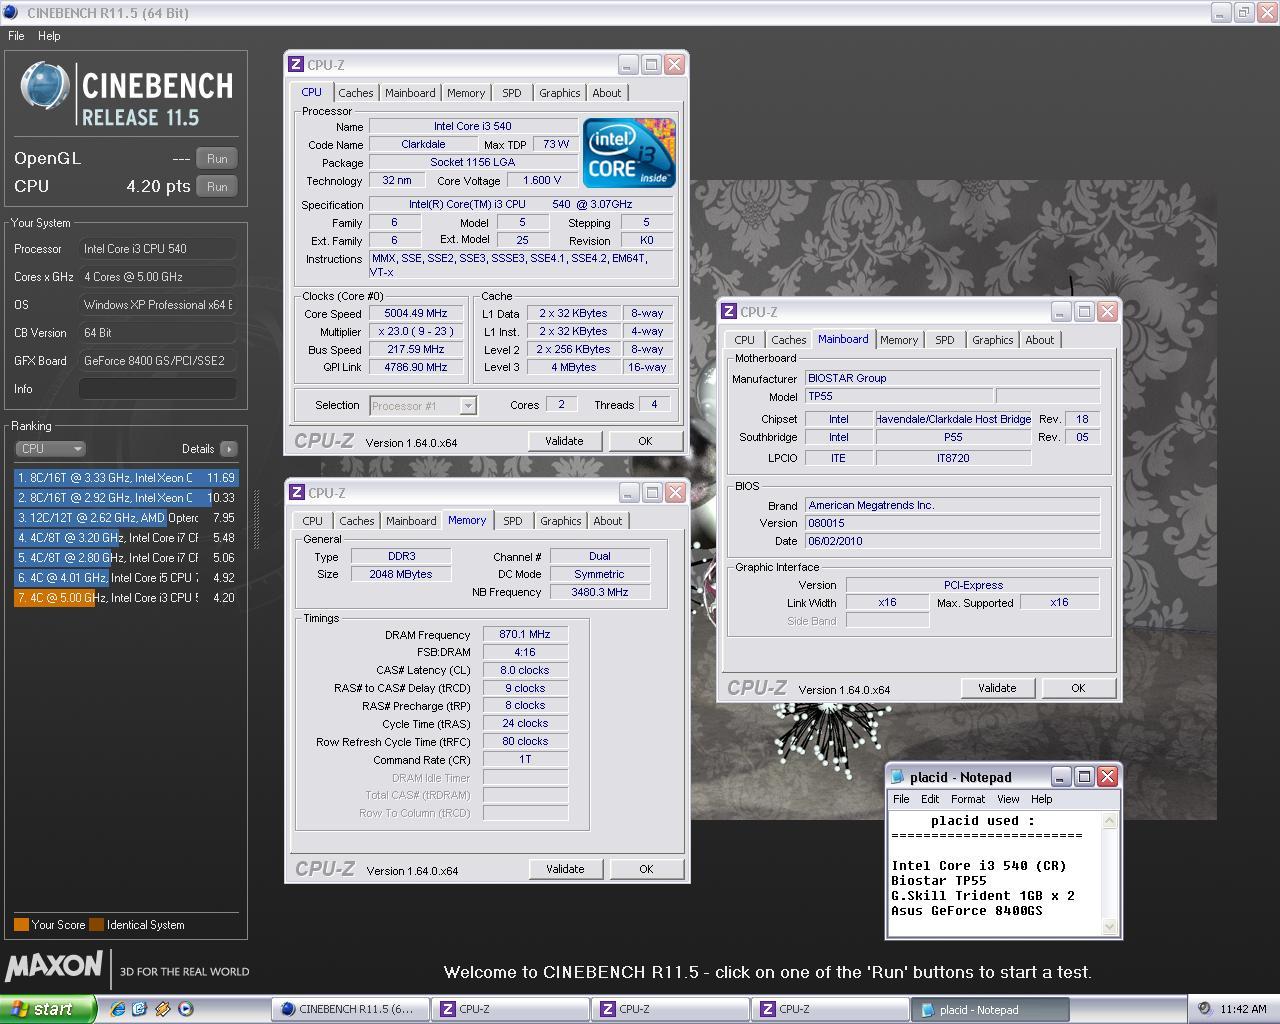Click Validate in the Mainboard tab CPU-Z window
The height and width of the screenshot is (1024, 1280).
[997, 688]
